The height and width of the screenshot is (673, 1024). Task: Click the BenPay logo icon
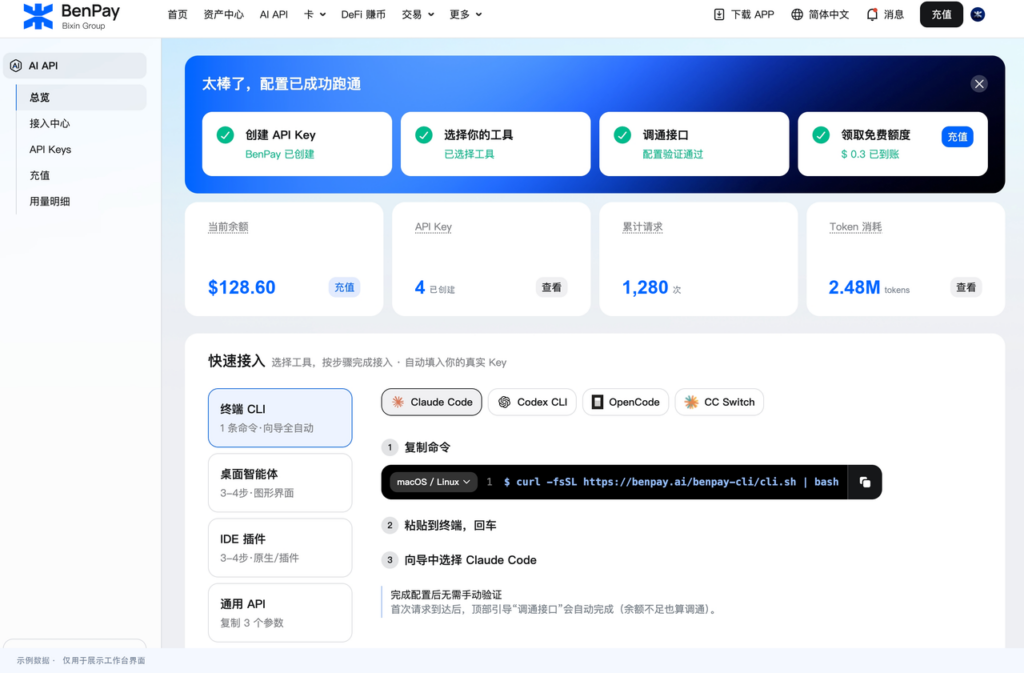coord(38,16)
